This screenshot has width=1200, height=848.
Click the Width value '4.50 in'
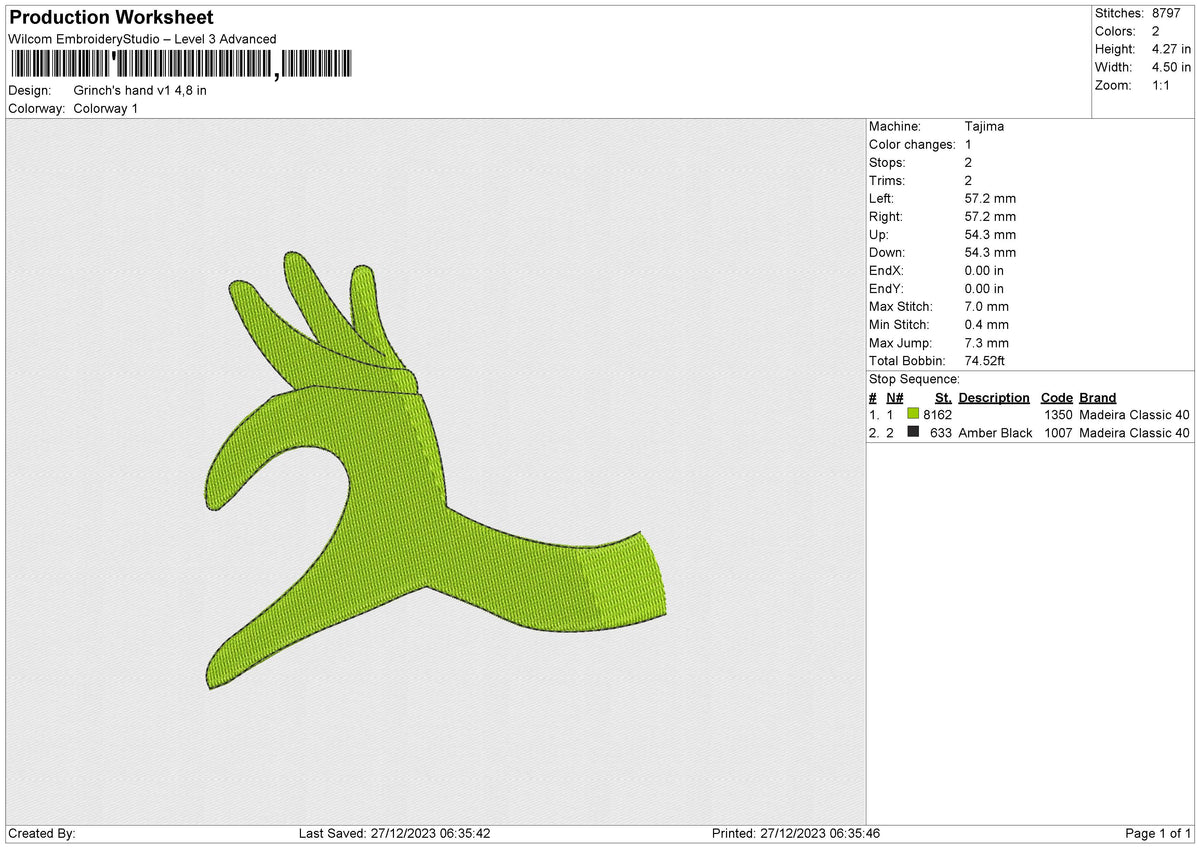click(x=1171, y=67)
